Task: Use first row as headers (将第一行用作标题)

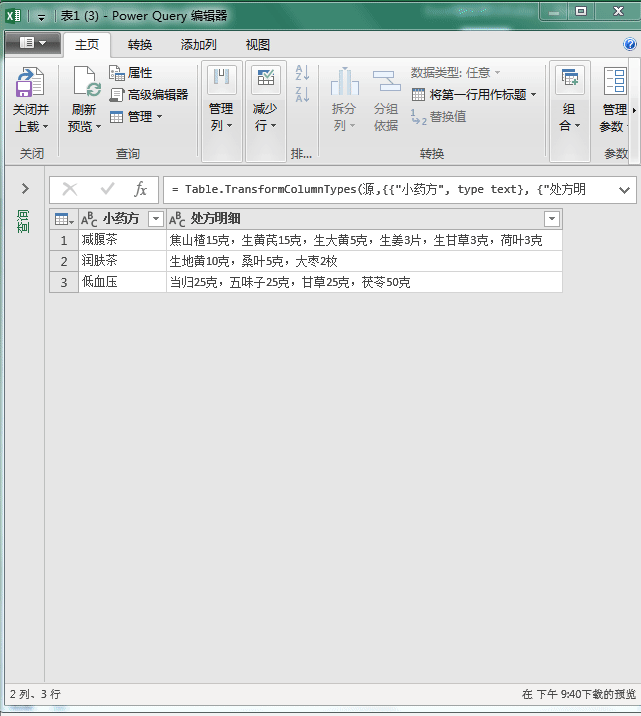Action: coord(469,95)
